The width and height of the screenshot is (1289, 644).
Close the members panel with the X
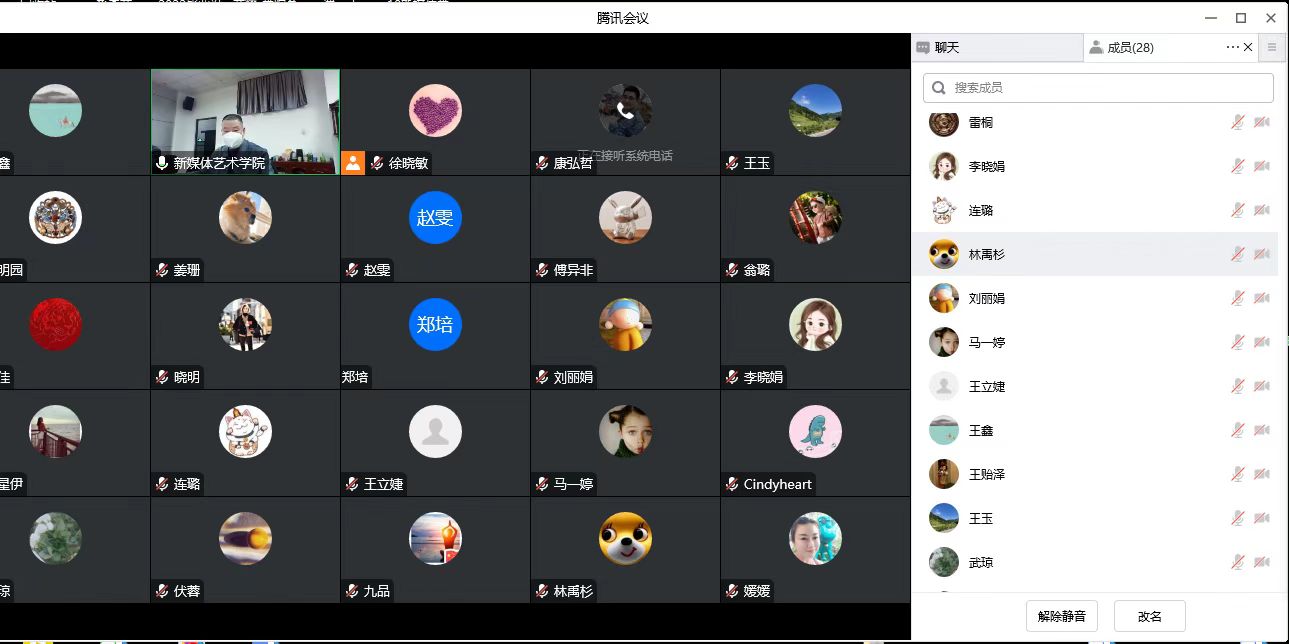click(x=1248, y=47)
